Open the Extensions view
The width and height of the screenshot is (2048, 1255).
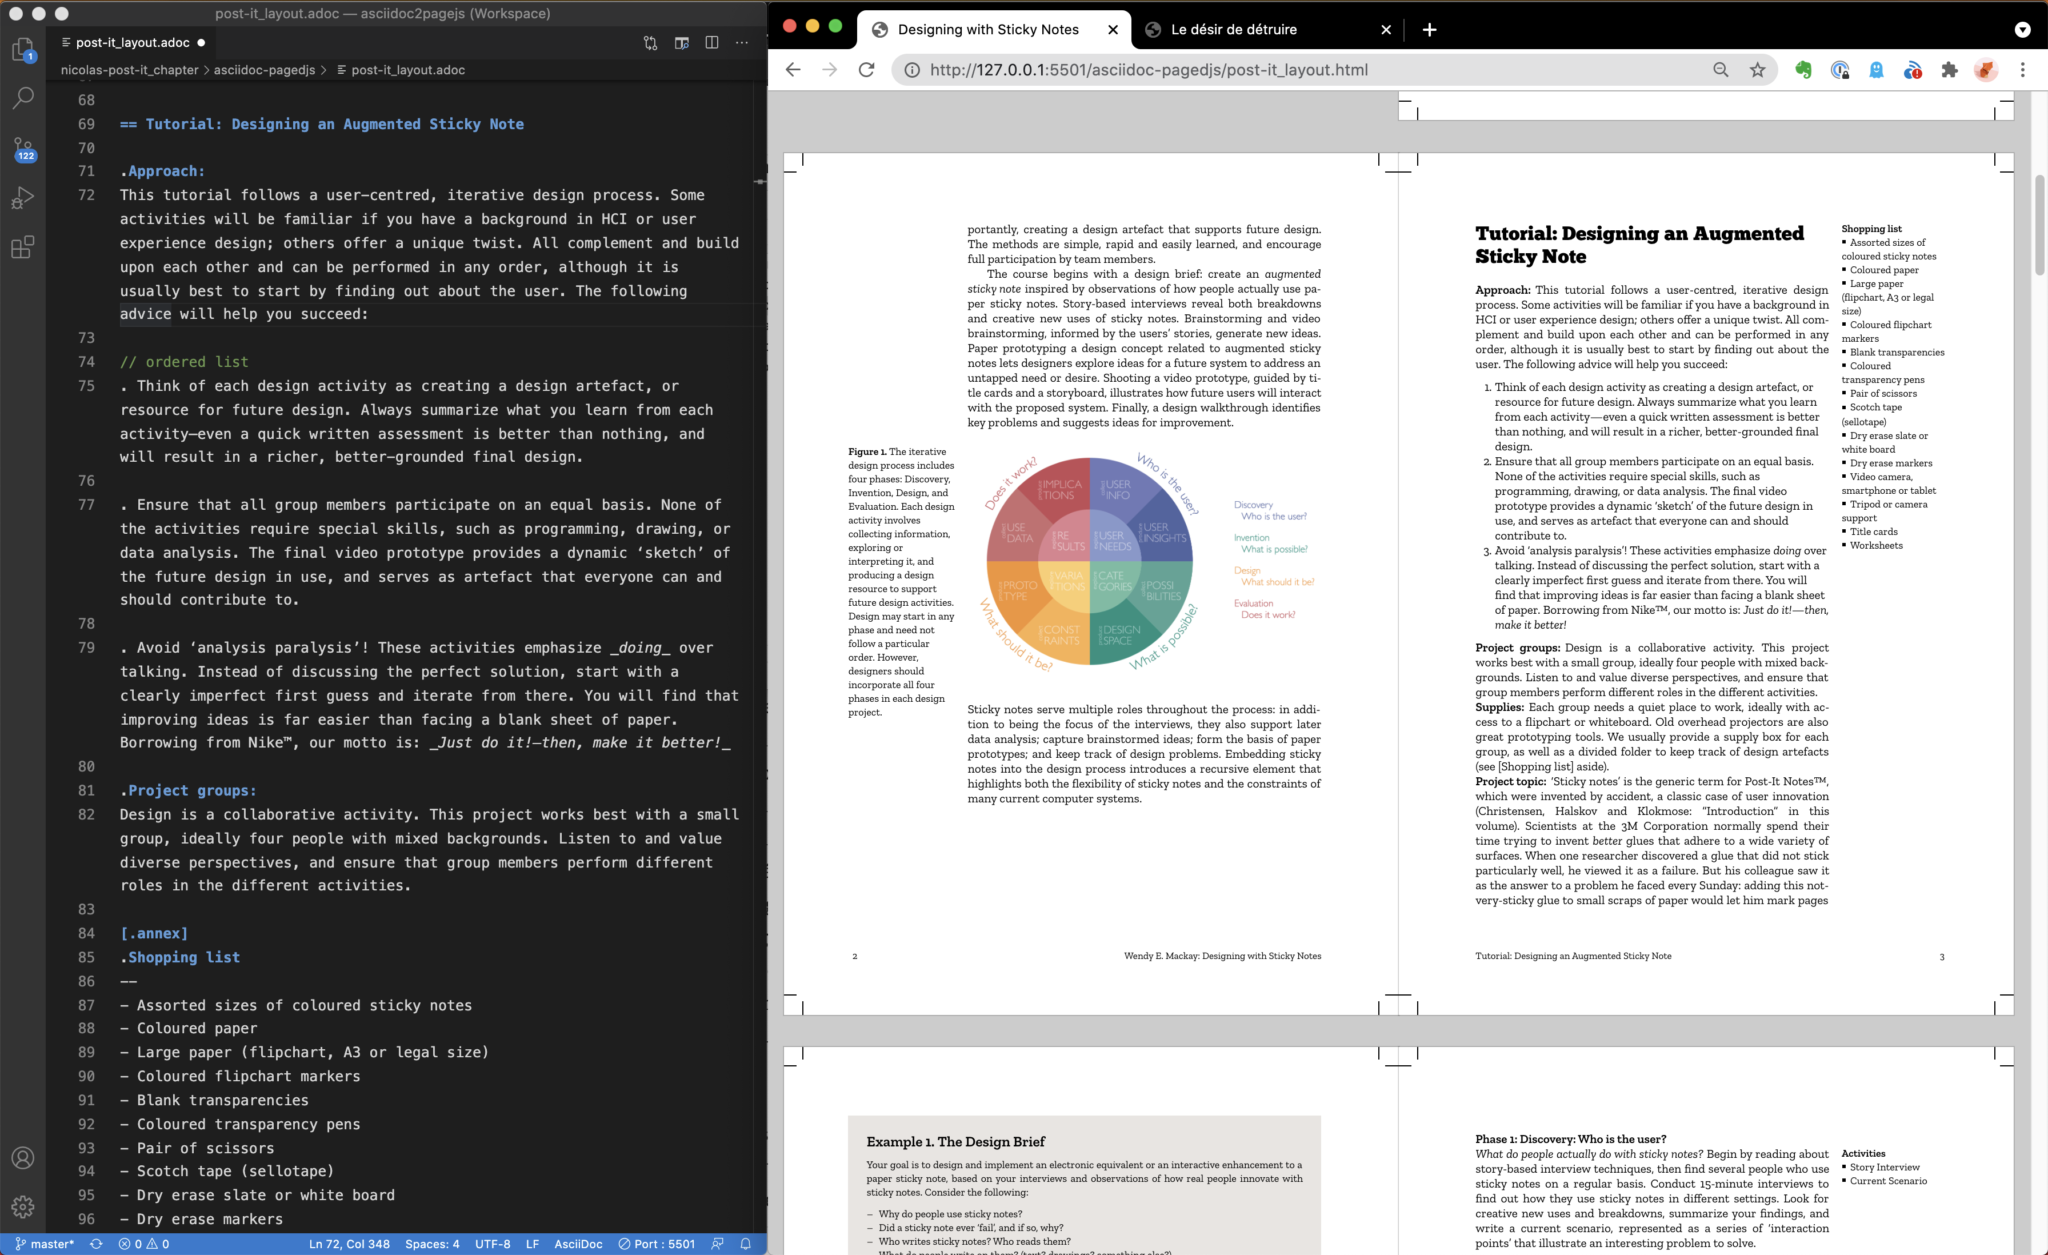[22, 247]
